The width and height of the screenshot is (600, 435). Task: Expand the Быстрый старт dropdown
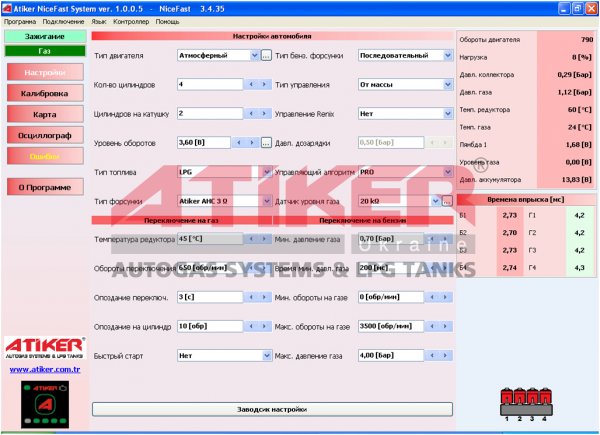[267, 356]
